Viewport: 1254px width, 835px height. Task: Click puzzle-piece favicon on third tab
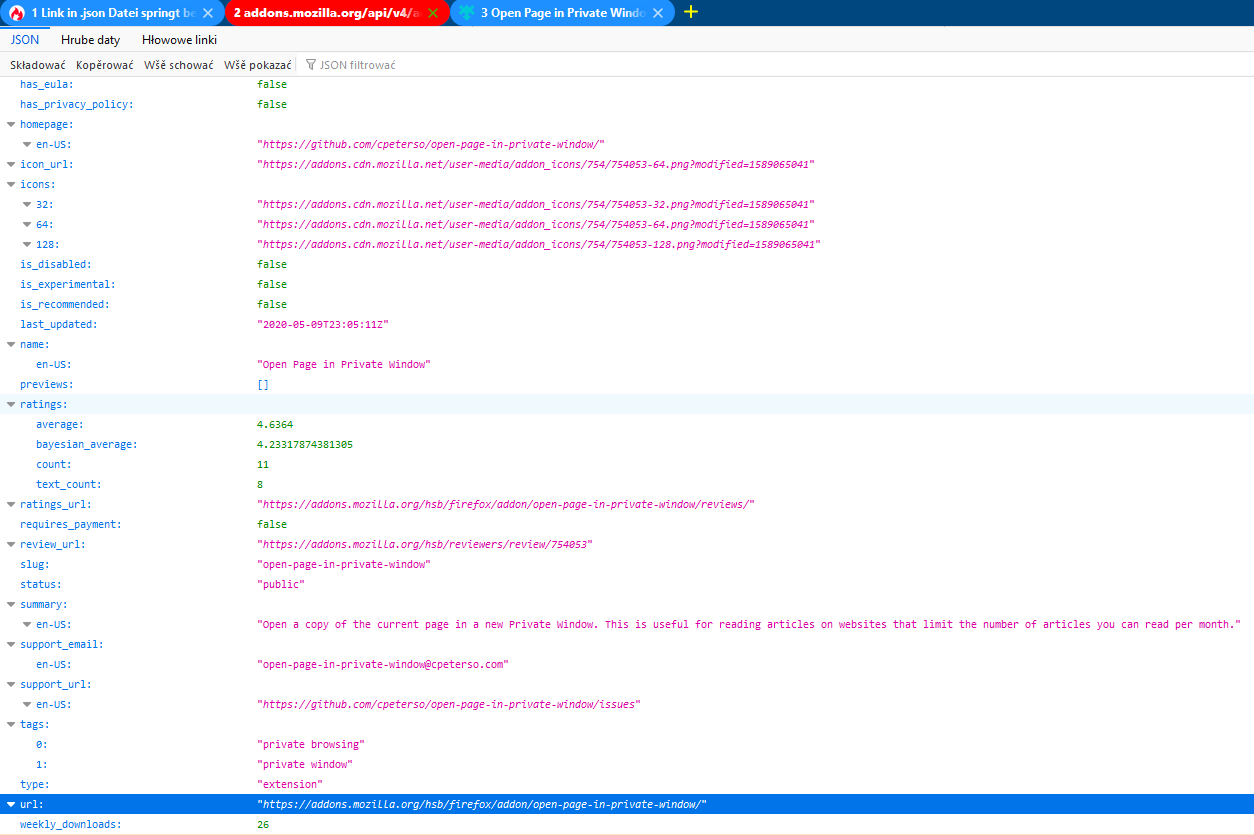point(467,13)
